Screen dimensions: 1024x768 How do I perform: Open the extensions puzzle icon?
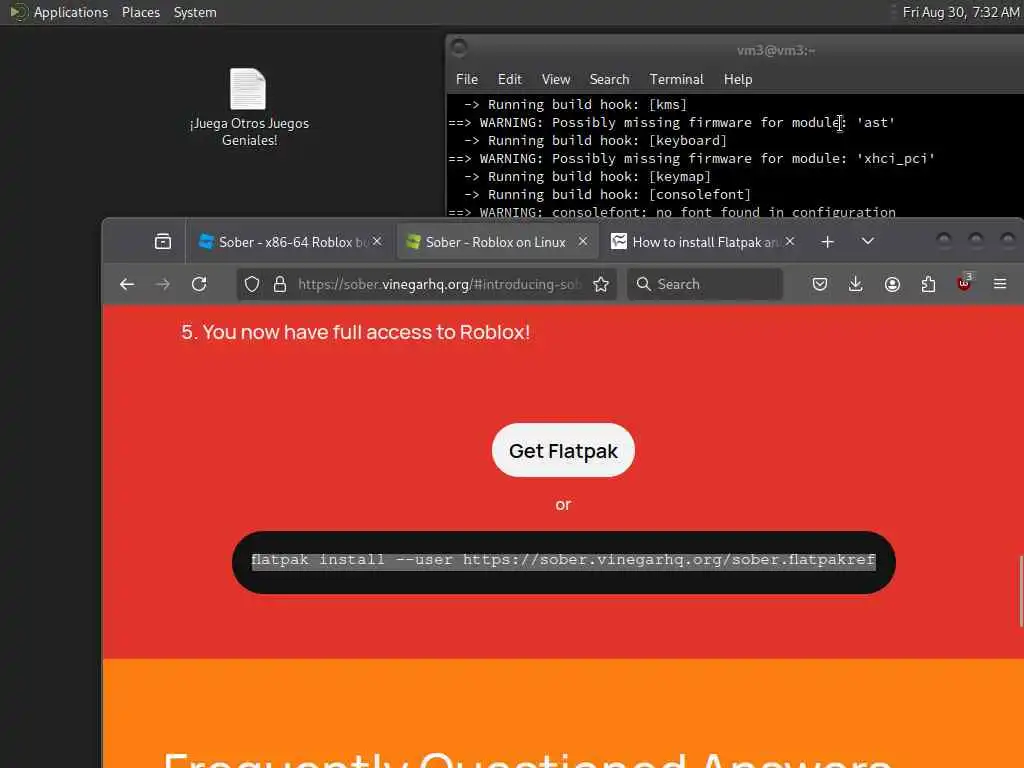(x=928, y=284)
